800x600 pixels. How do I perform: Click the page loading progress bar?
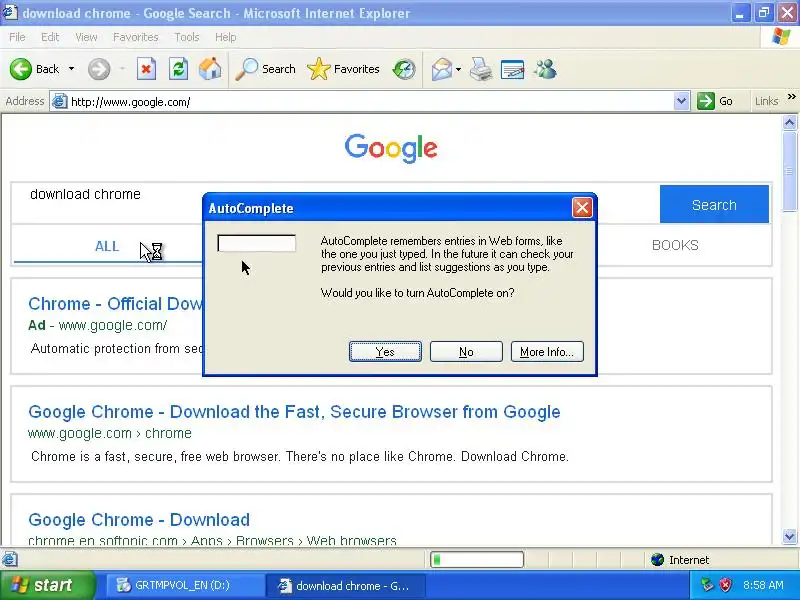pyautogui.click(x=477, y=560)
